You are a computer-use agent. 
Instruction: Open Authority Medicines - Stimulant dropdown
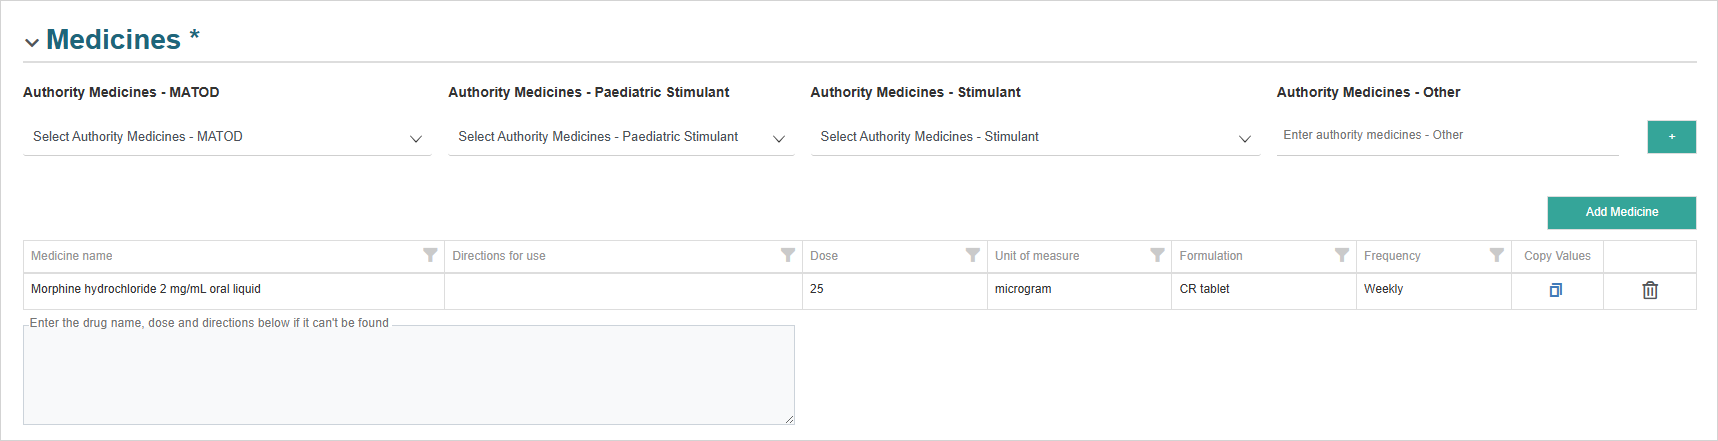1034,137
